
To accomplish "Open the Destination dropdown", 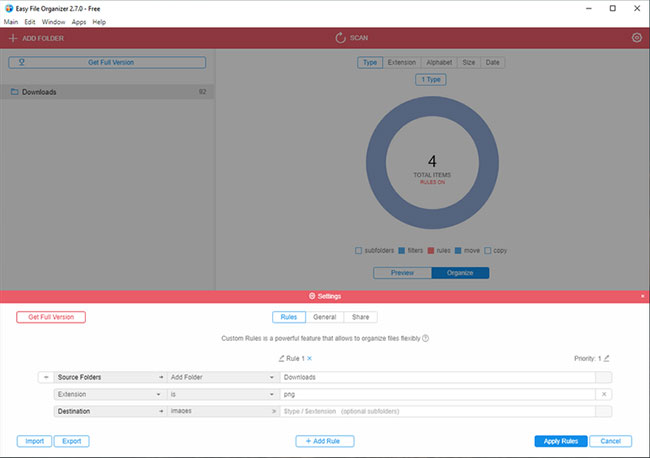I will click(x=110, y=411).
